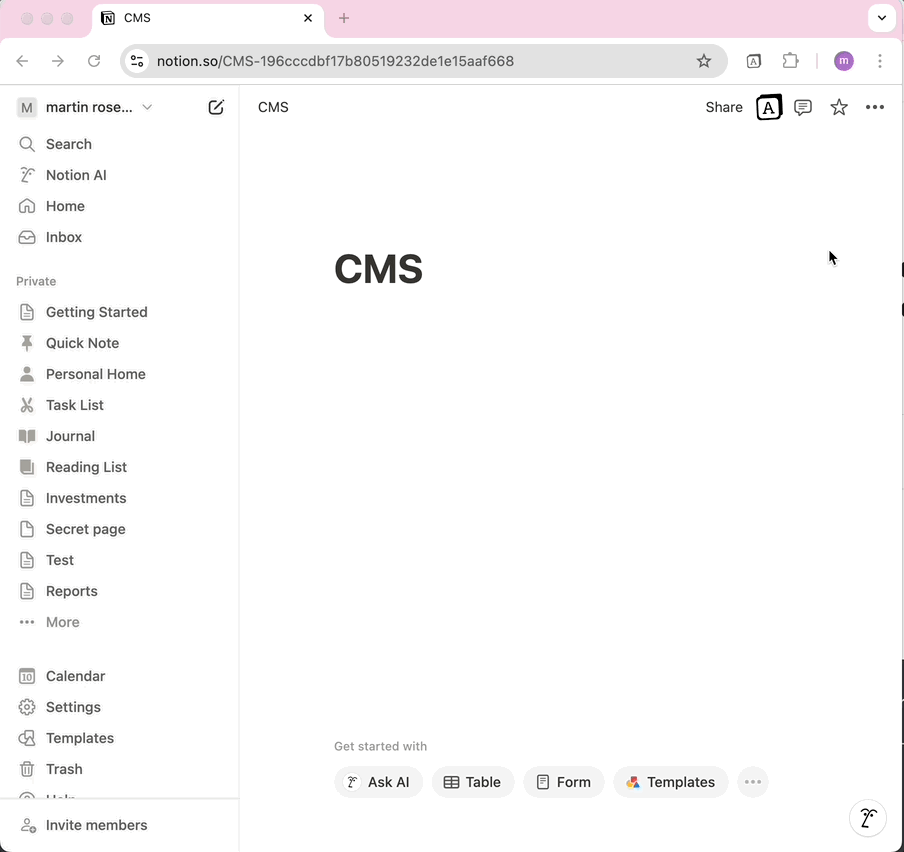
Task: Open the page options three-dot menu
Action: pos(875,107)
